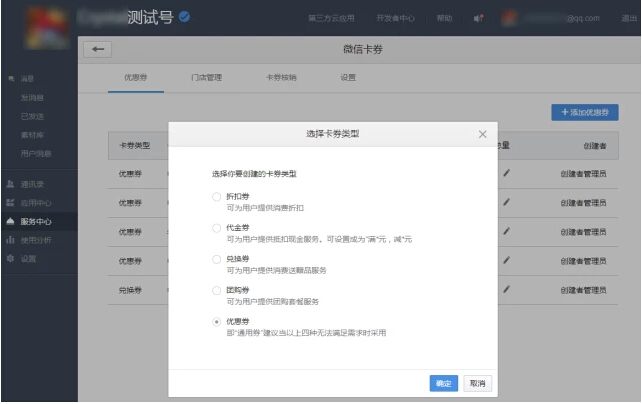Screen dimensions: 642x404
Task: Select the 团购券 radio option
Action: pyautogui.click(x=216, y=290)
